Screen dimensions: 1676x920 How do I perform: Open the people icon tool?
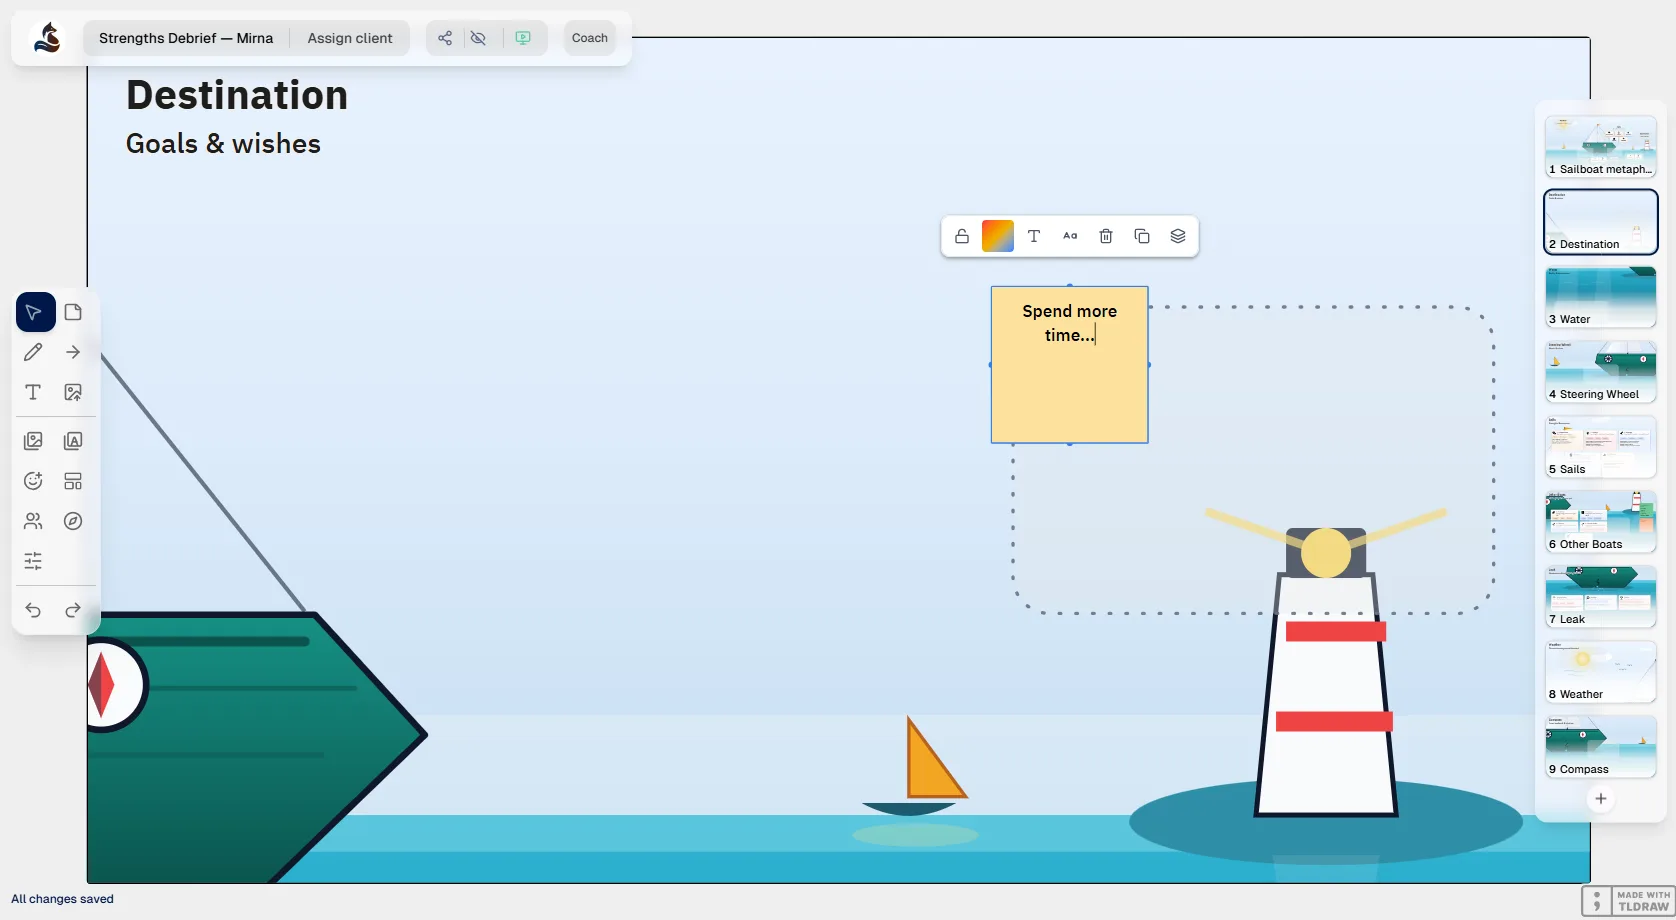[33, 521]
